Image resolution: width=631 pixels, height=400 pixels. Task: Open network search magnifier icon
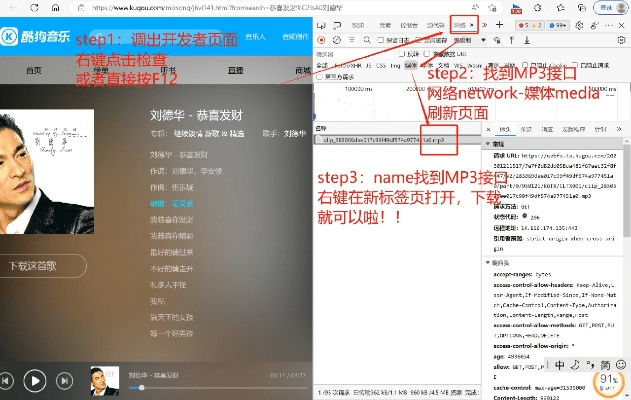367,40
